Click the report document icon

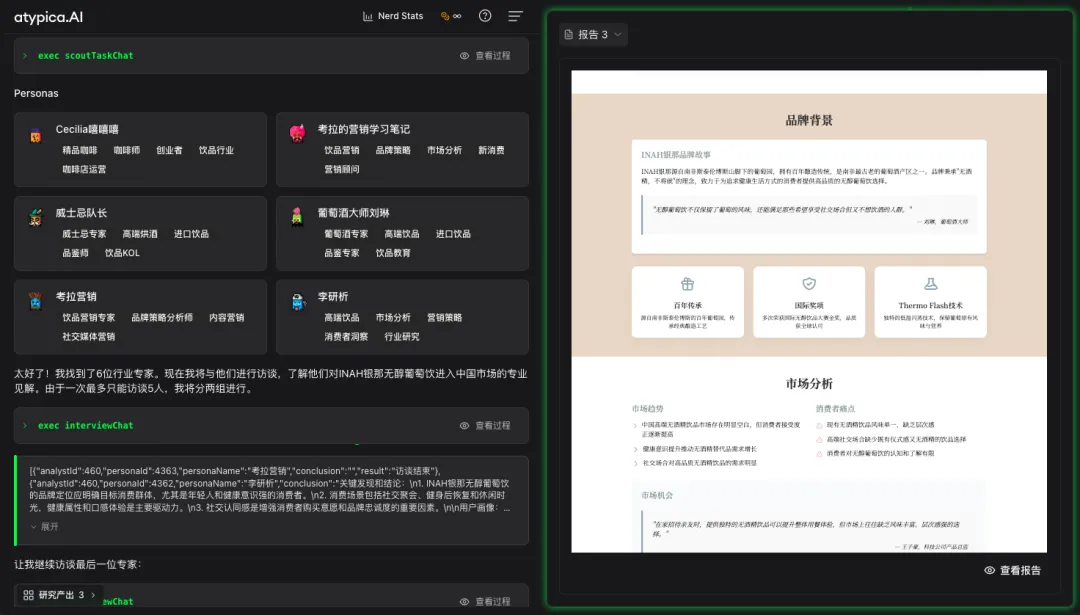(569, 34)
